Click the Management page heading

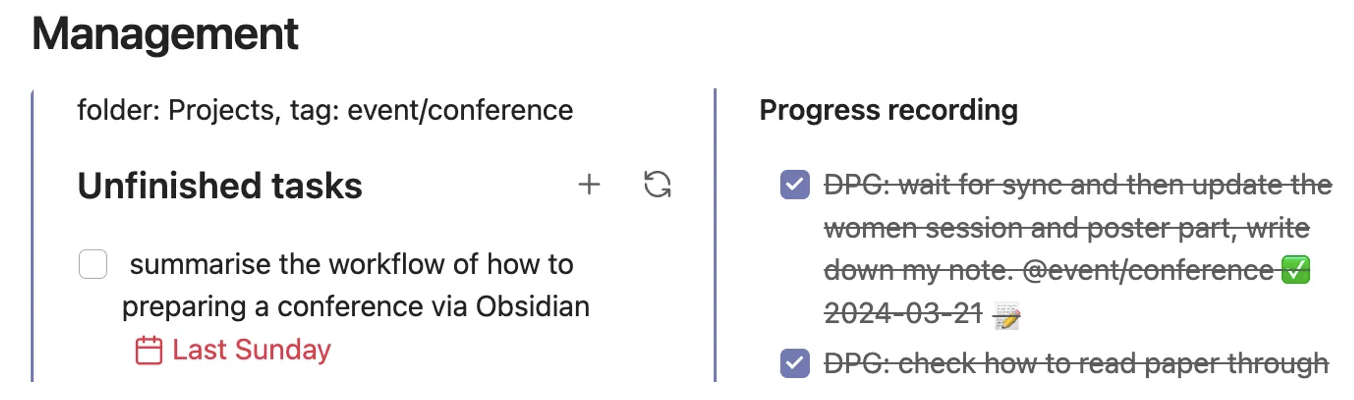point(165,34)
